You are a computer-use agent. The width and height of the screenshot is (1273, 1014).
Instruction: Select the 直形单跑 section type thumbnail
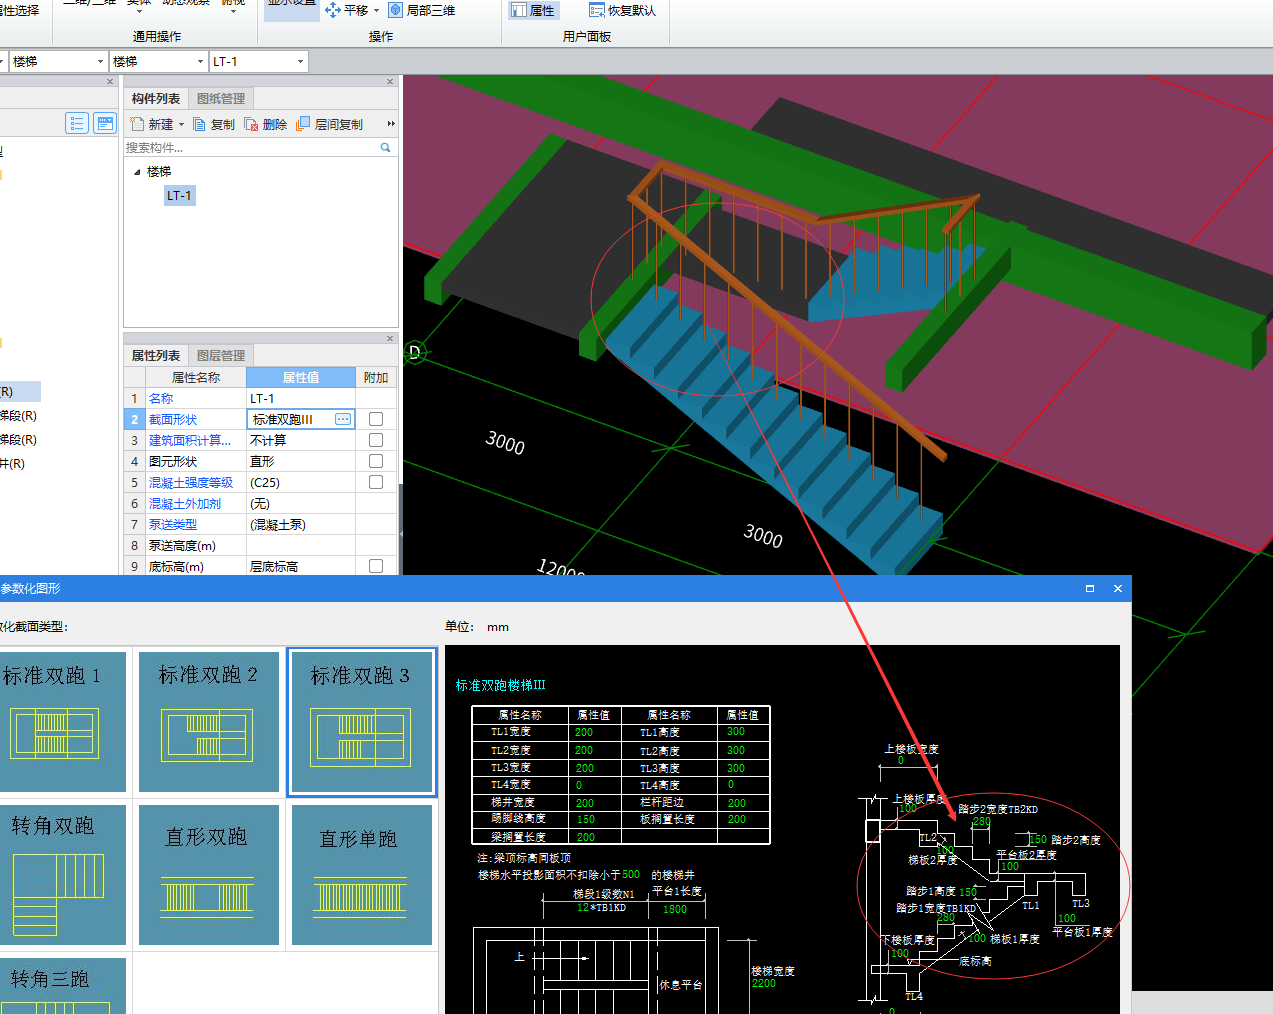click(362, 874)
